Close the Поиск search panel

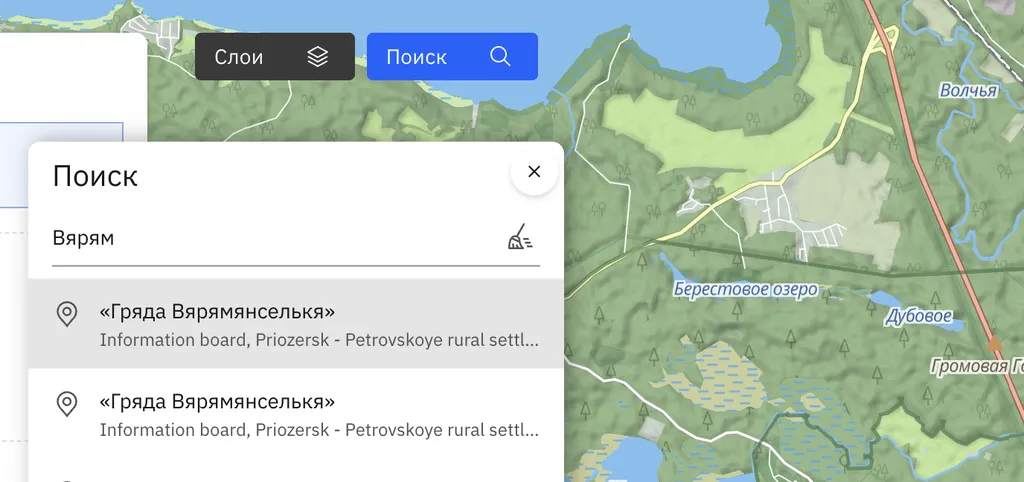(534, 172)
